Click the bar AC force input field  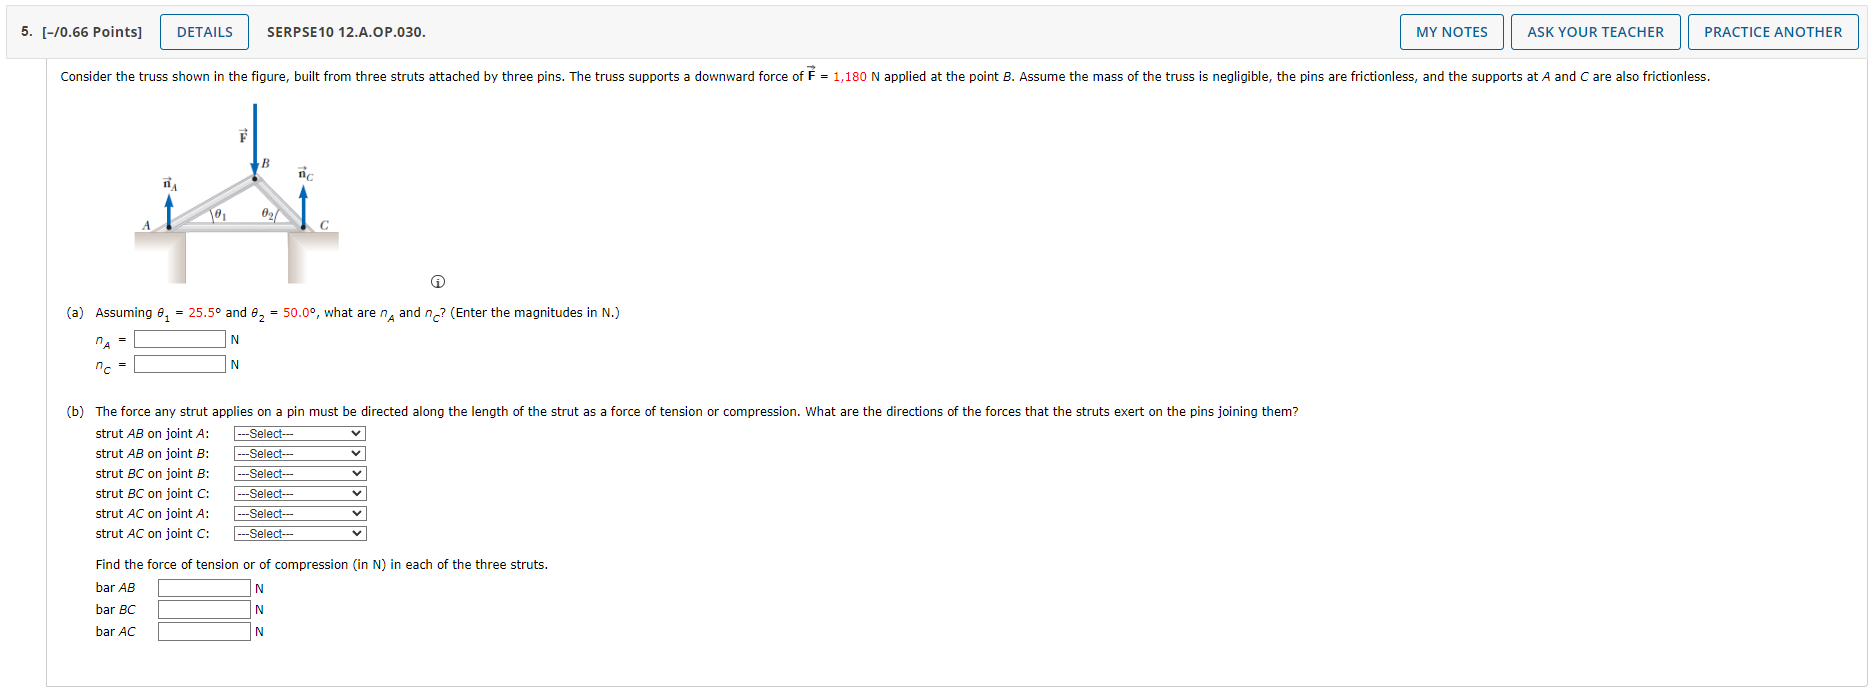(203, 631)
